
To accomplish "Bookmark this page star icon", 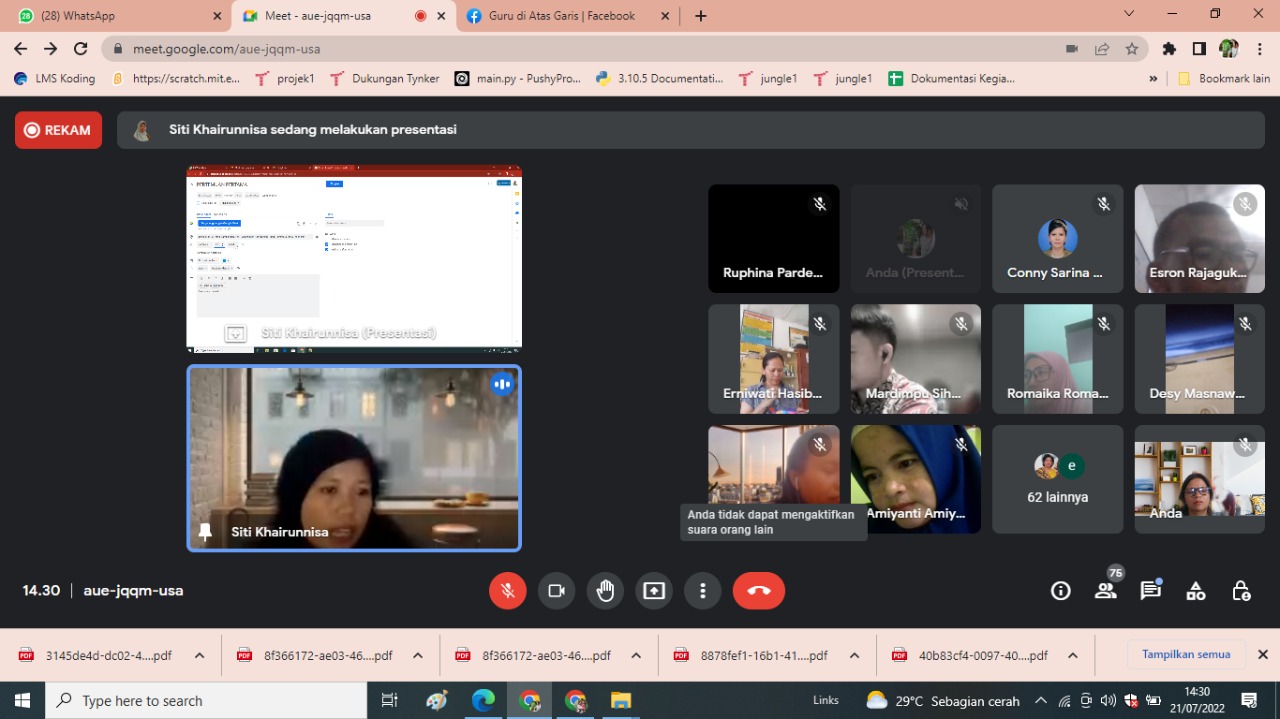I will [x=1132, y=48].
